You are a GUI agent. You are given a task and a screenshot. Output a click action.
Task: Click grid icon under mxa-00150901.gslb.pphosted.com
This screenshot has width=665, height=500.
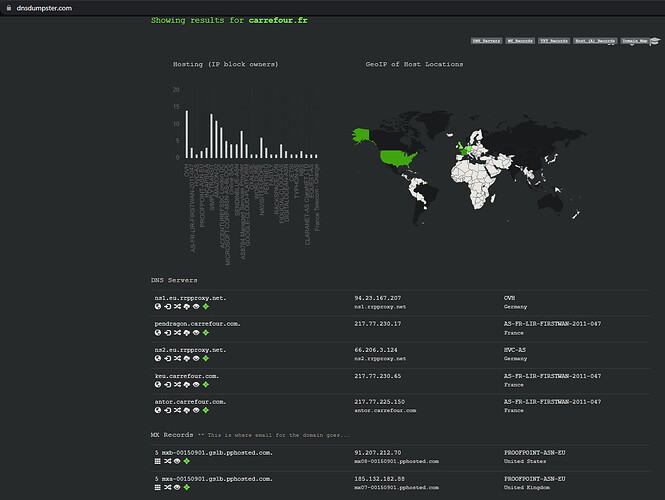[158, 487]
